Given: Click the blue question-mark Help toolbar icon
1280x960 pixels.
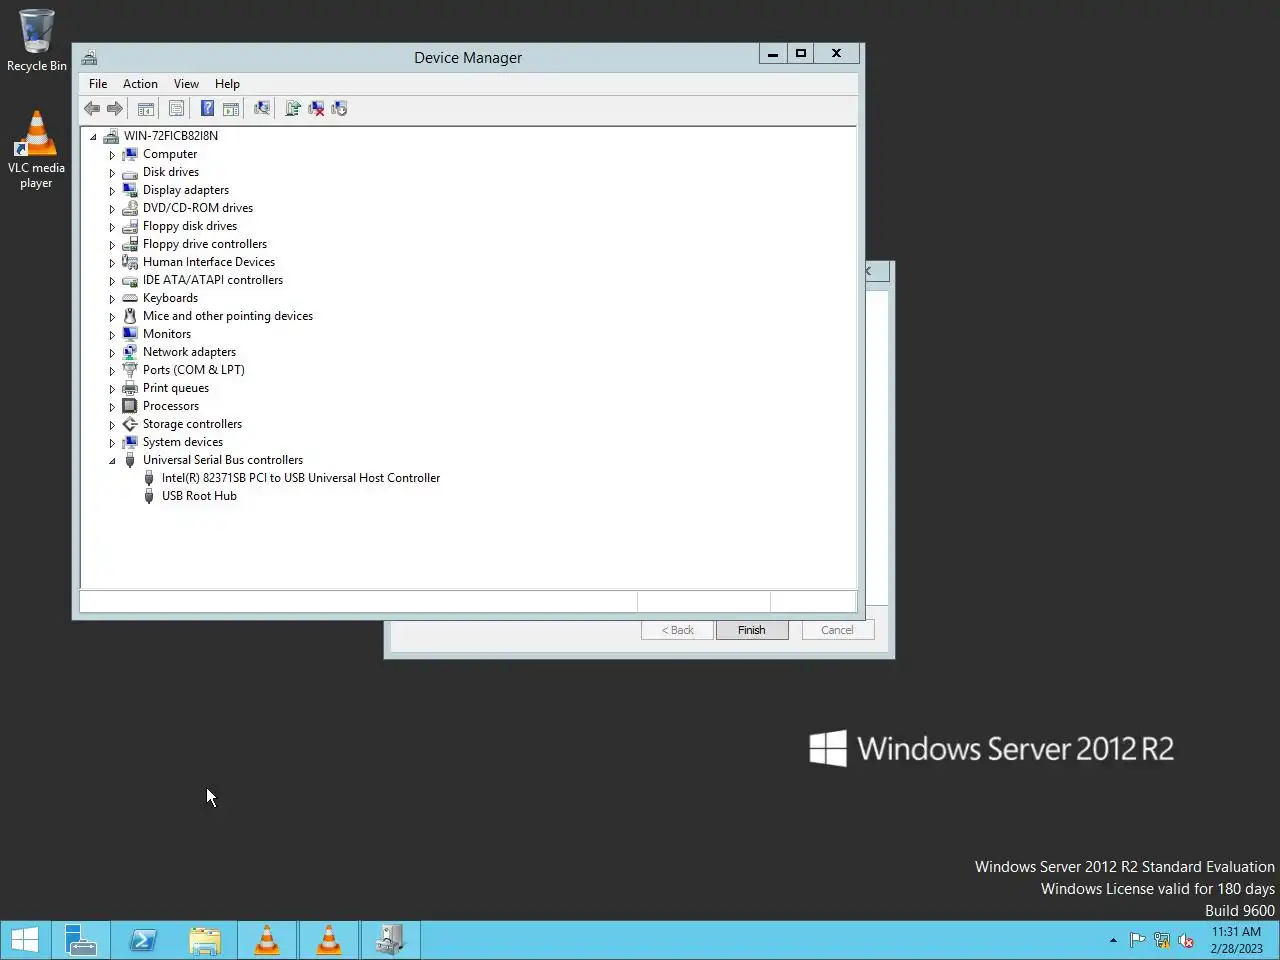Looking at the screenshot, I should coord(207,109).
